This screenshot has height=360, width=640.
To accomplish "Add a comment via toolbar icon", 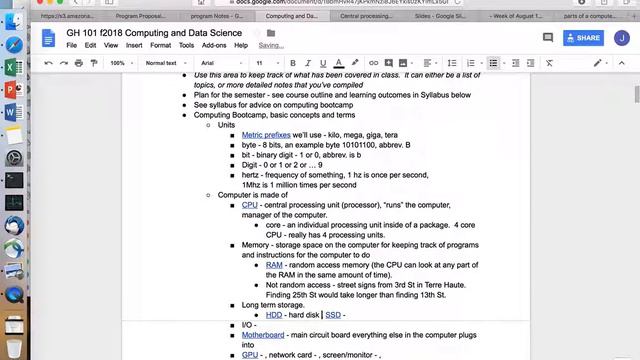I will click(x=389, y=63).
